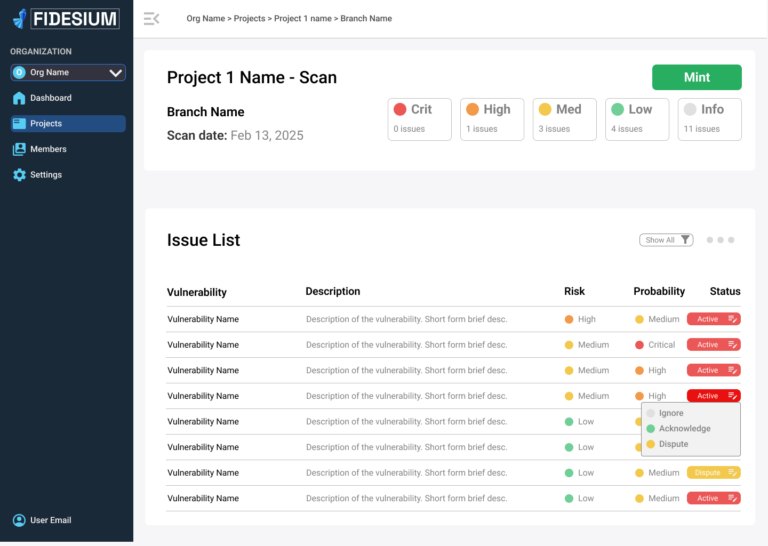Click the Branch Name breadcrumb
Screen dimensions: 768x546
click(366, 19)
